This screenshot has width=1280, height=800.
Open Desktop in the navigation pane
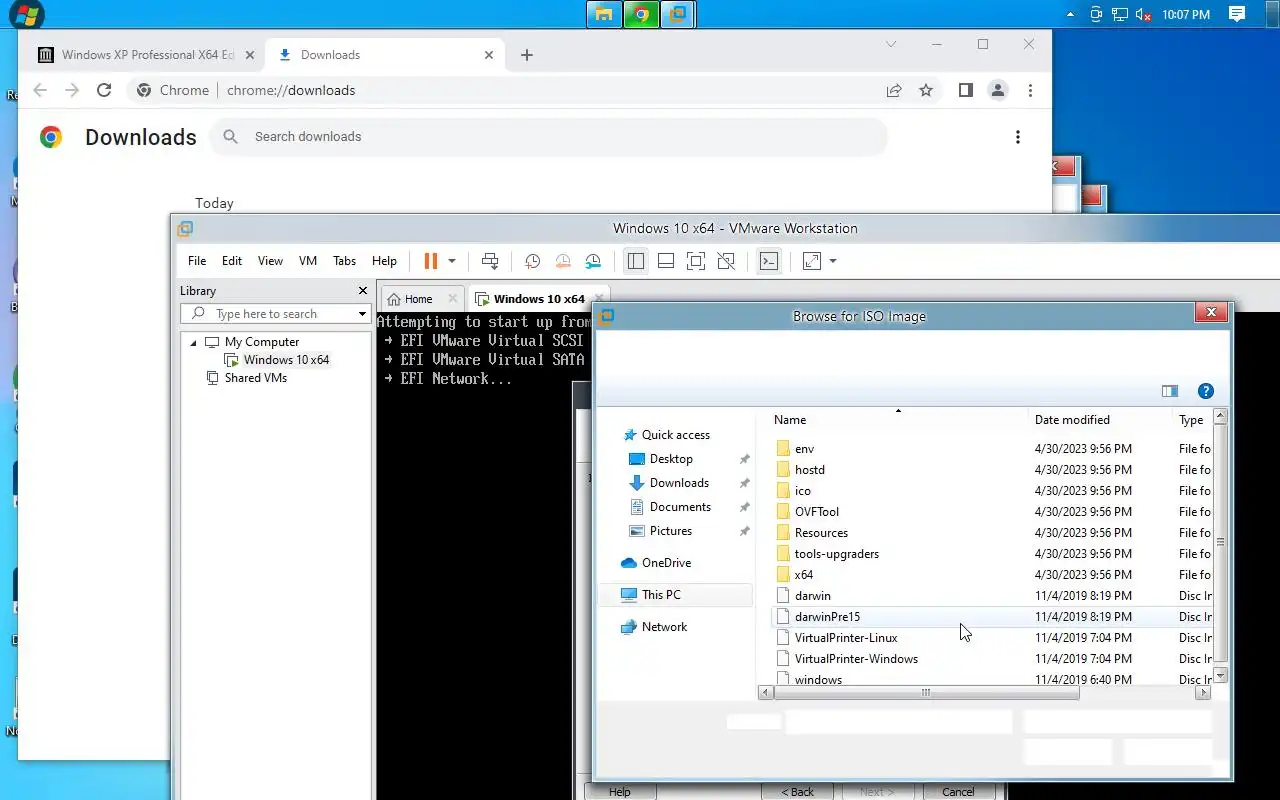[x=671, y=459]
